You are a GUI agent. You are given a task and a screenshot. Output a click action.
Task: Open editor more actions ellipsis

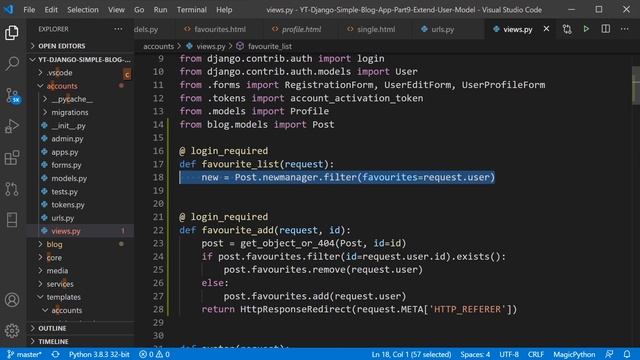624,29
